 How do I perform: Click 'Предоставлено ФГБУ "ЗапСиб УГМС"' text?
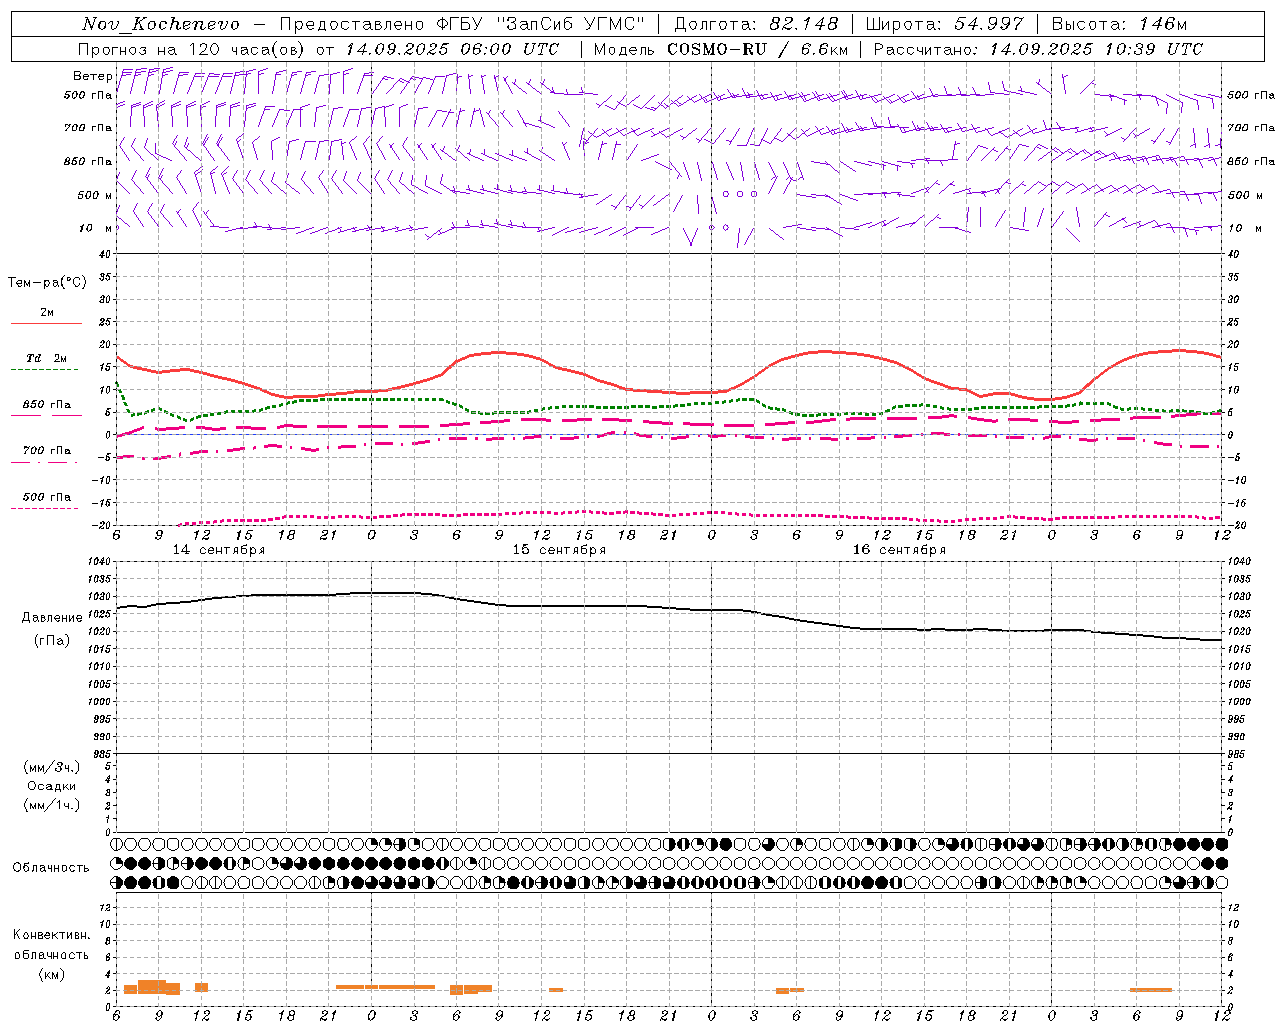[x=463, y=24]
